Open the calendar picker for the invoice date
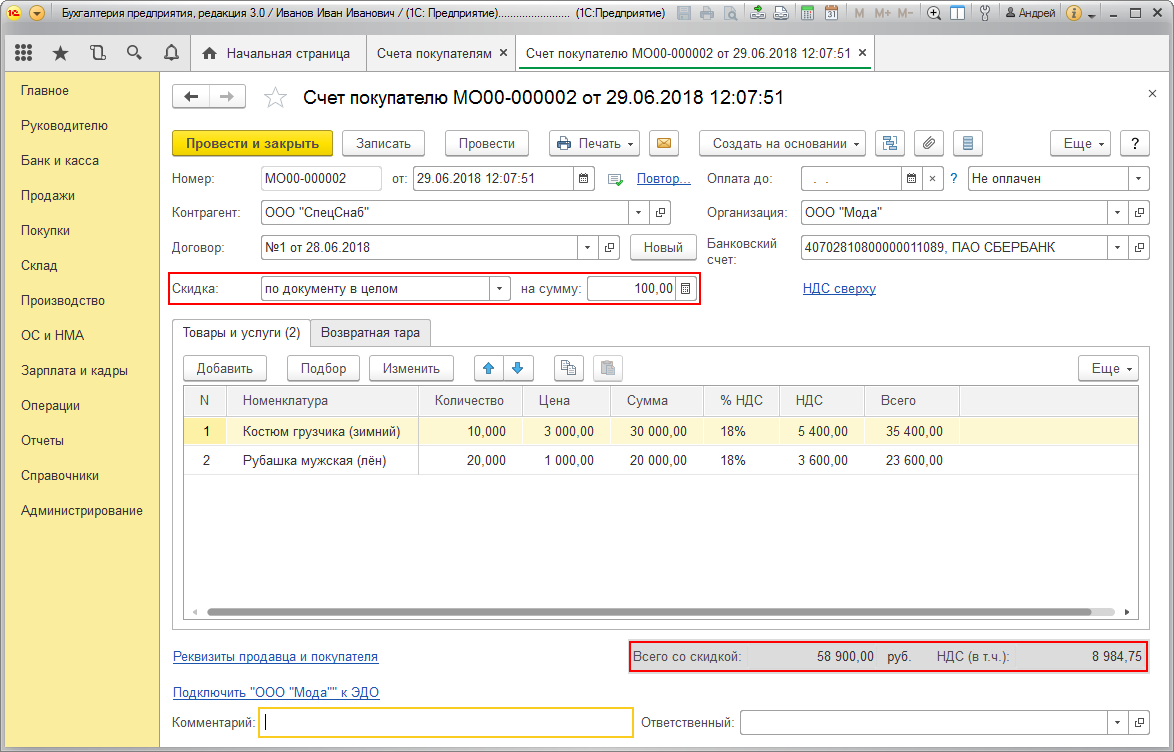Viewport: 1174px width, 752px height. [x=584, y=179]
